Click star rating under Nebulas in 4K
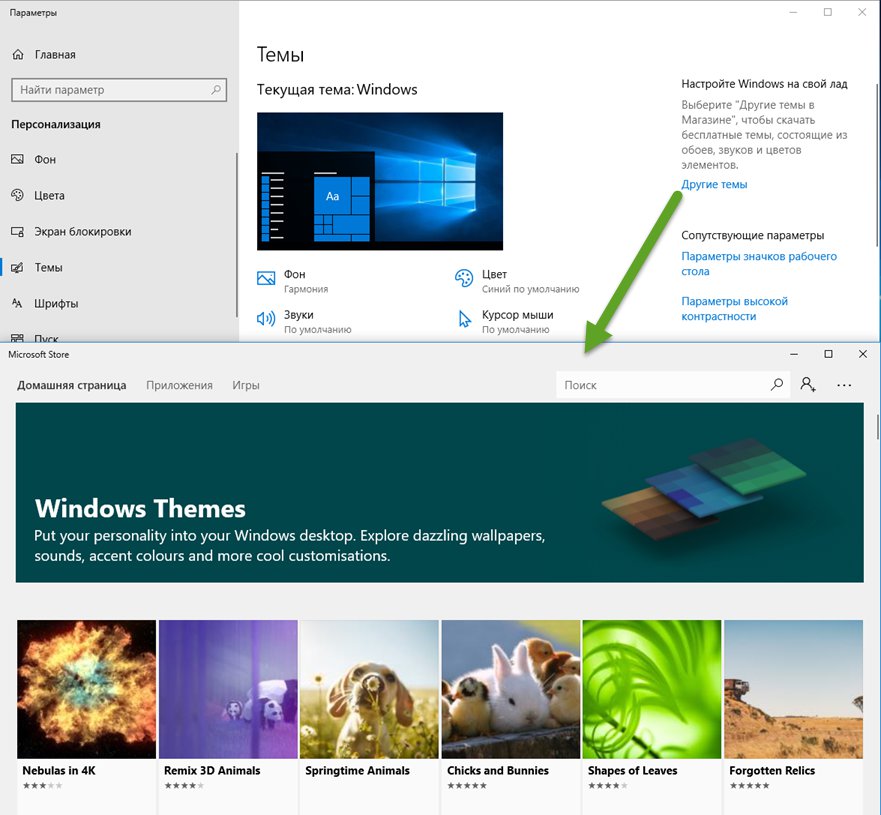The image size is (881, 815). [x=43, y=785]
